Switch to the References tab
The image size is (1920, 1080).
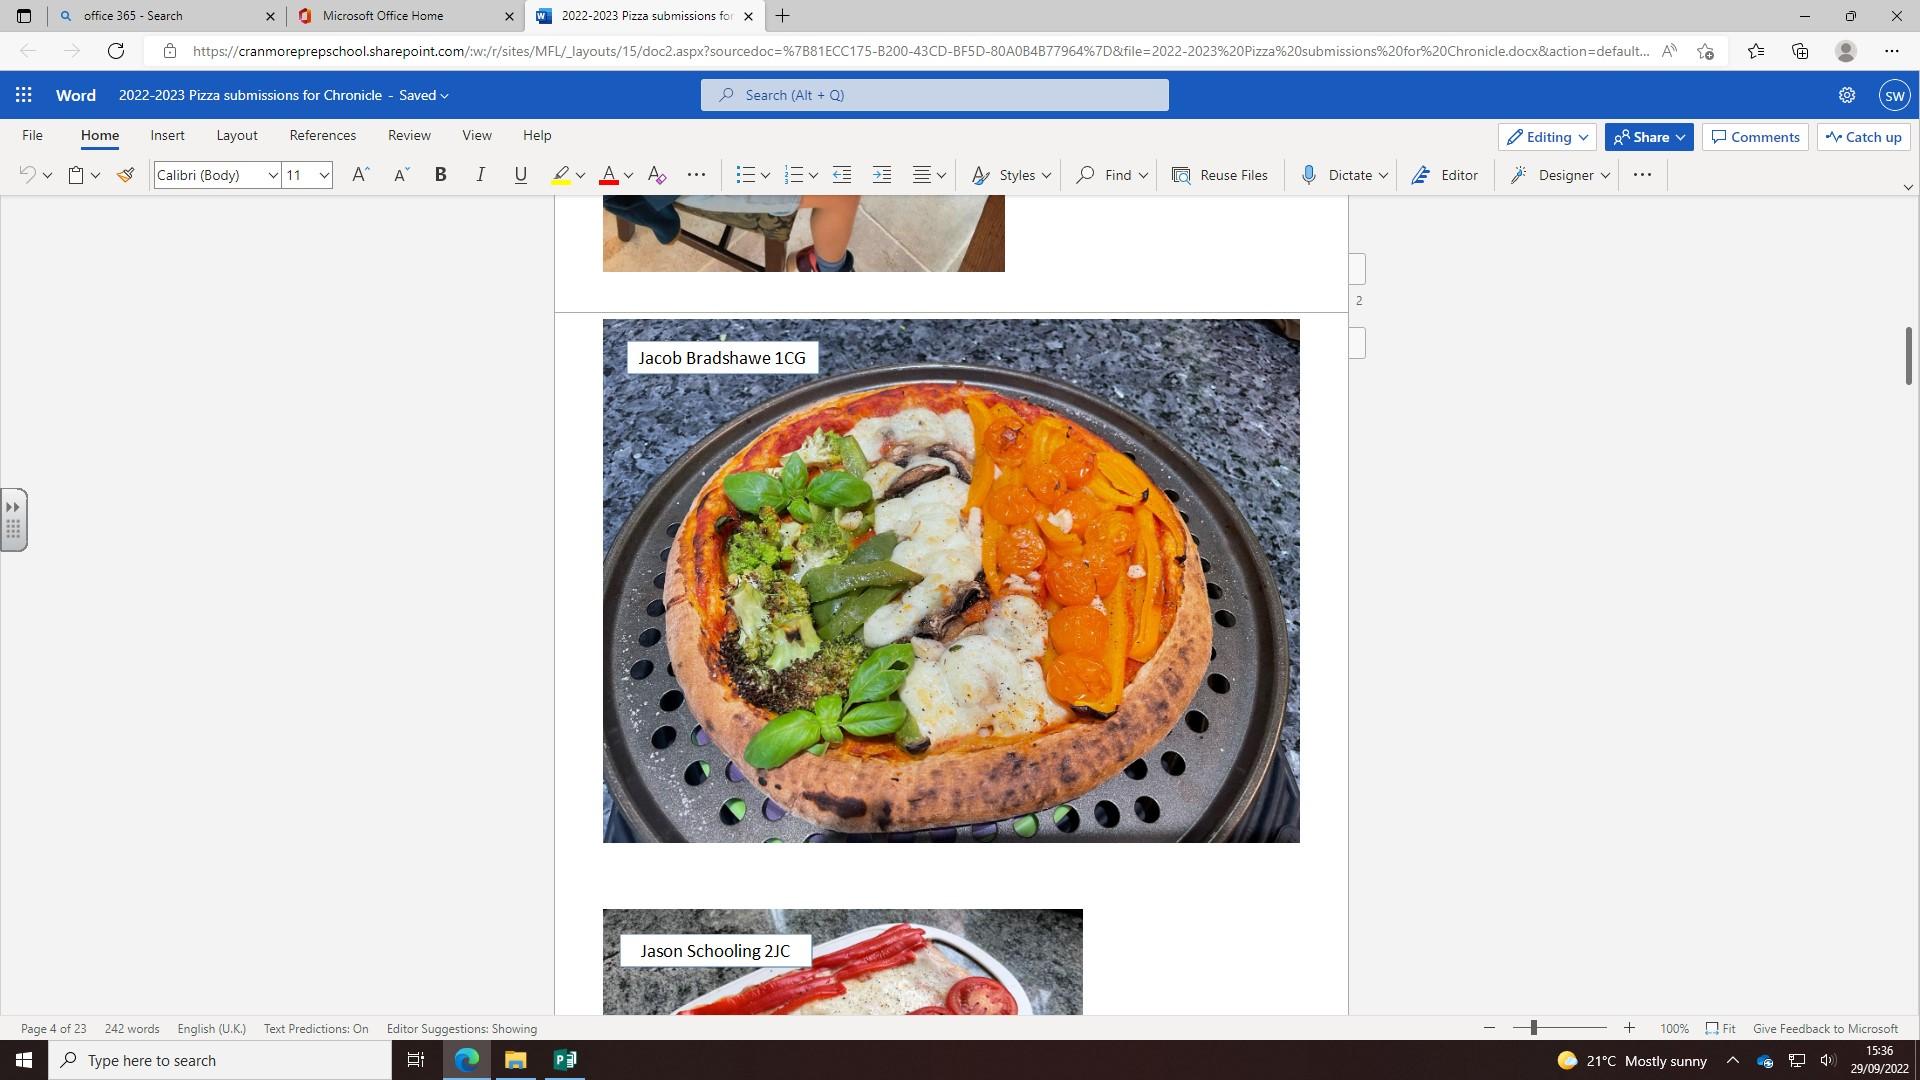pos(322,135)
